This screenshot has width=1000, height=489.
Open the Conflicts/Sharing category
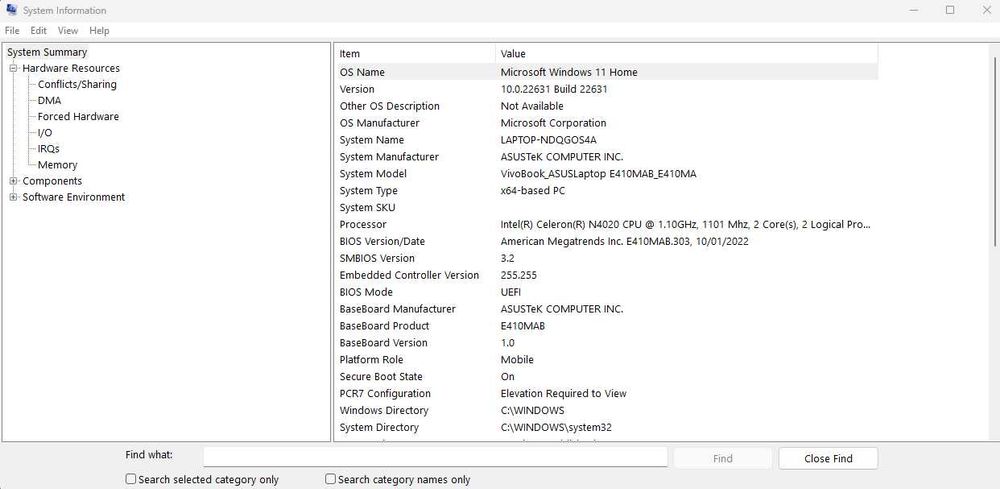77,84
